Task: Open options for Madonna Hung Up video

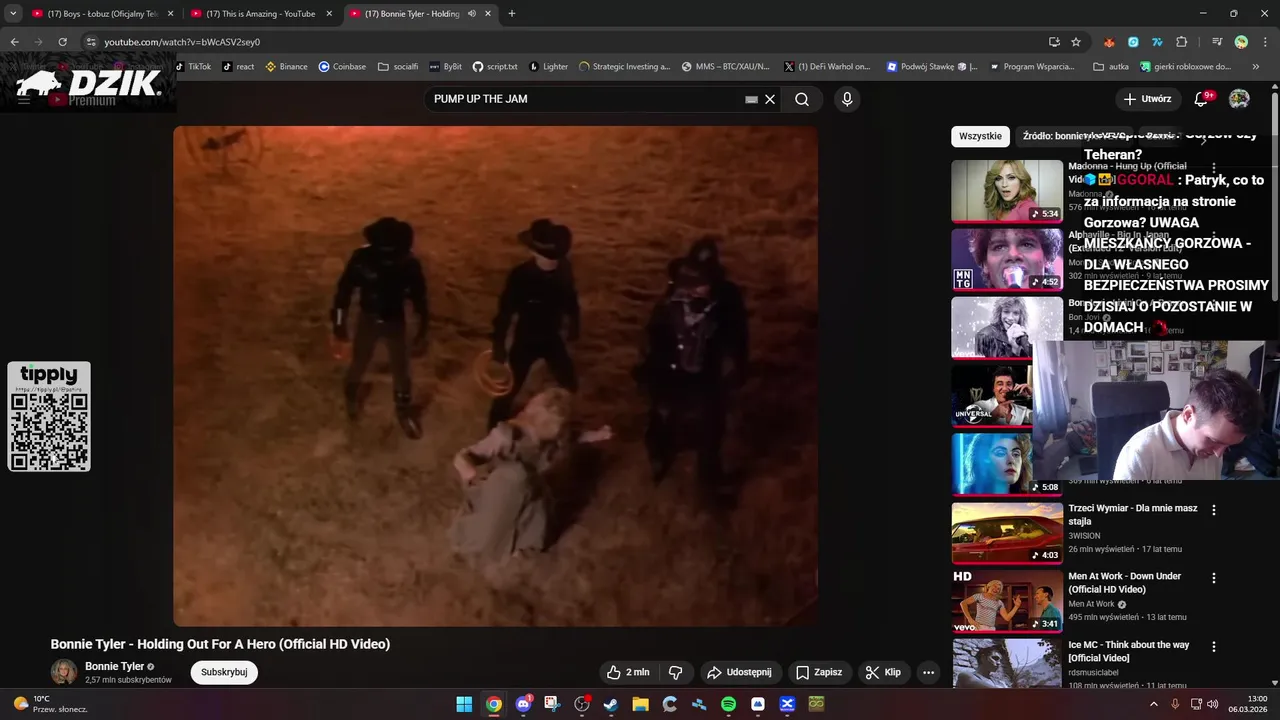Action: coord(1214,168)
